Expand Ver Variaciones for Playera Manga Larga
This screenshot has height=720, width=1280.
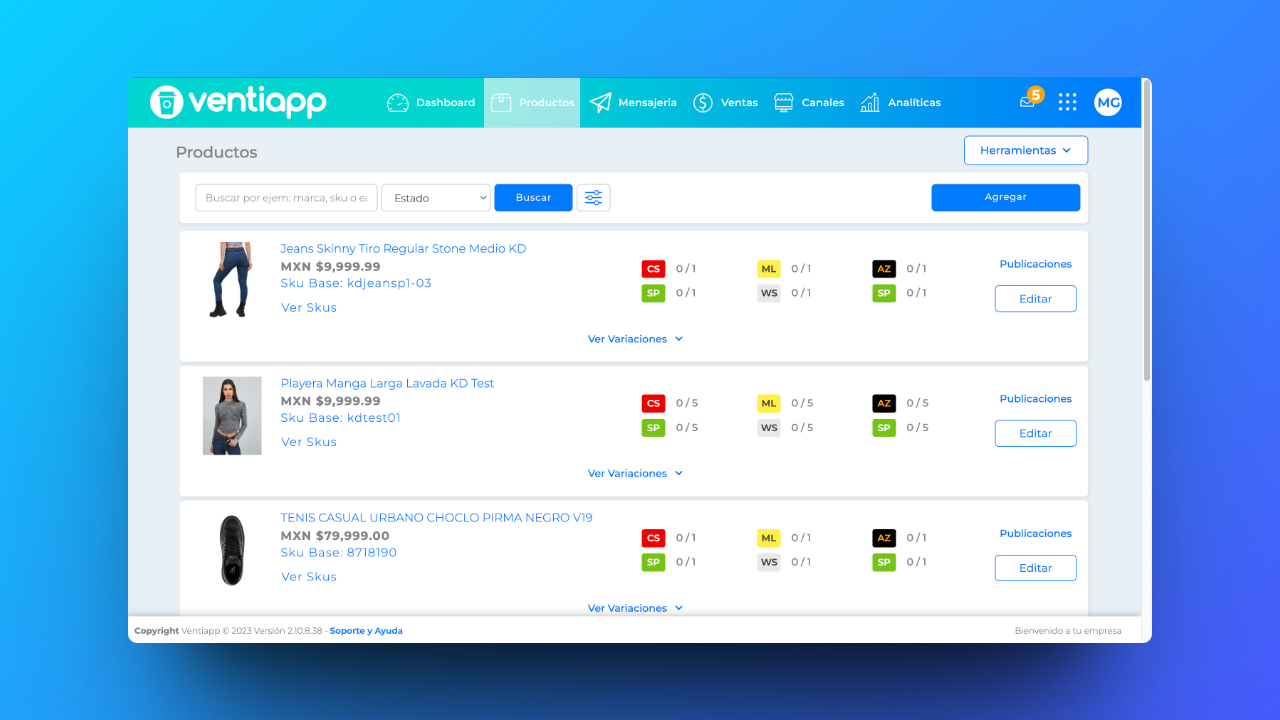(635, 473)
